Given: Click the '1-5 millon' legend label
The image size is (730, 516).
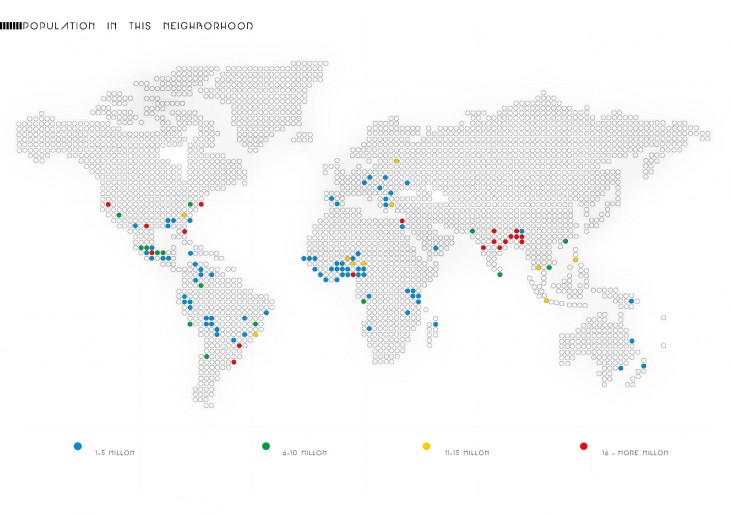Looking at the screenshot, I should (115, 453).
